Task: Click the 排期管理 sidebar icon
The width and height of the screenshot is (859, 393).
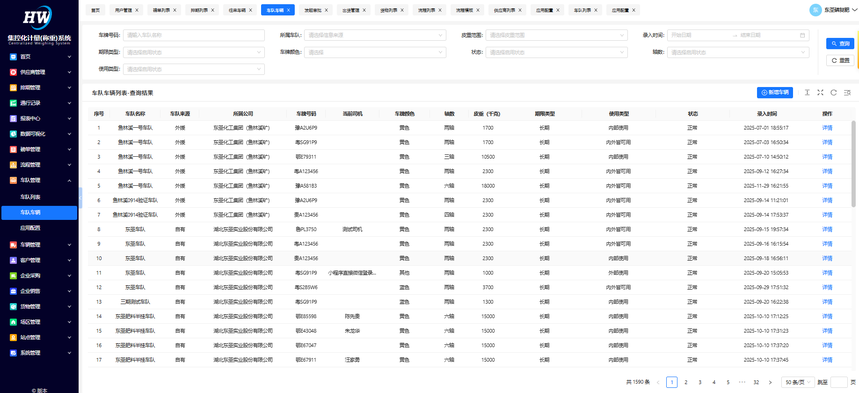Action: (13, 87)
